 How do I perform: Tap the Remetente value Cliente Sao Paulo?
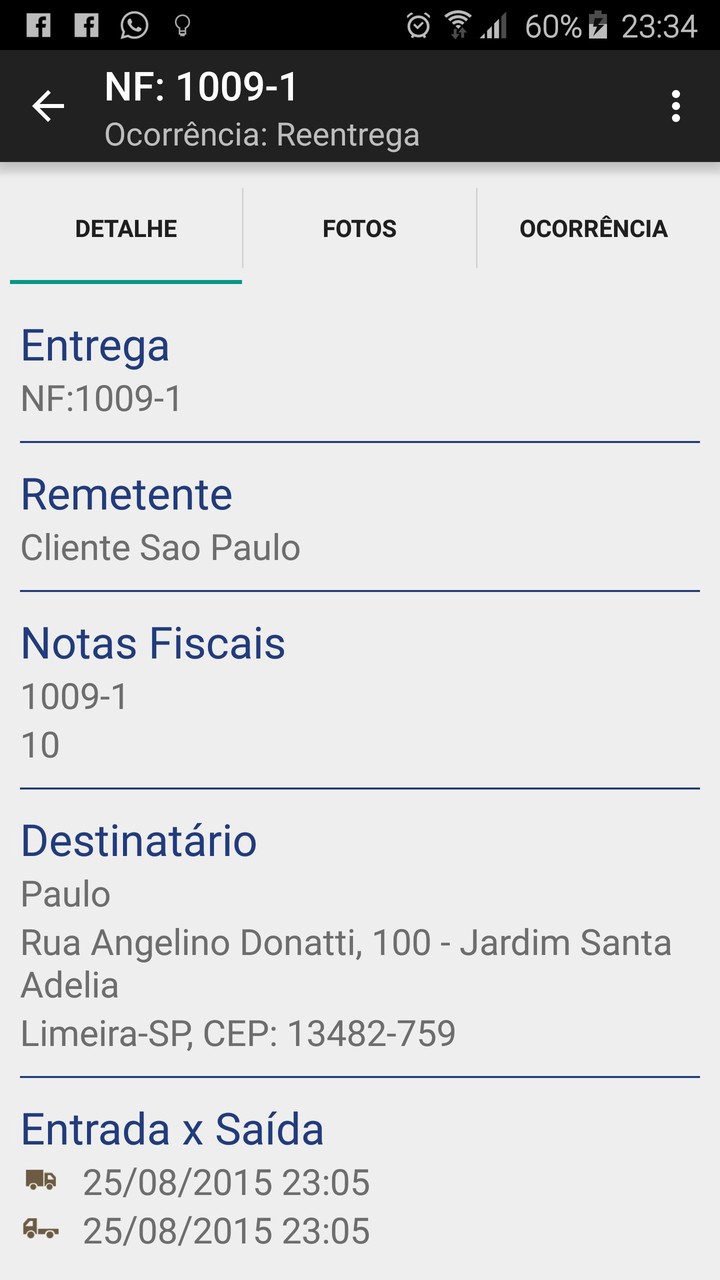[x=161, y=548]
